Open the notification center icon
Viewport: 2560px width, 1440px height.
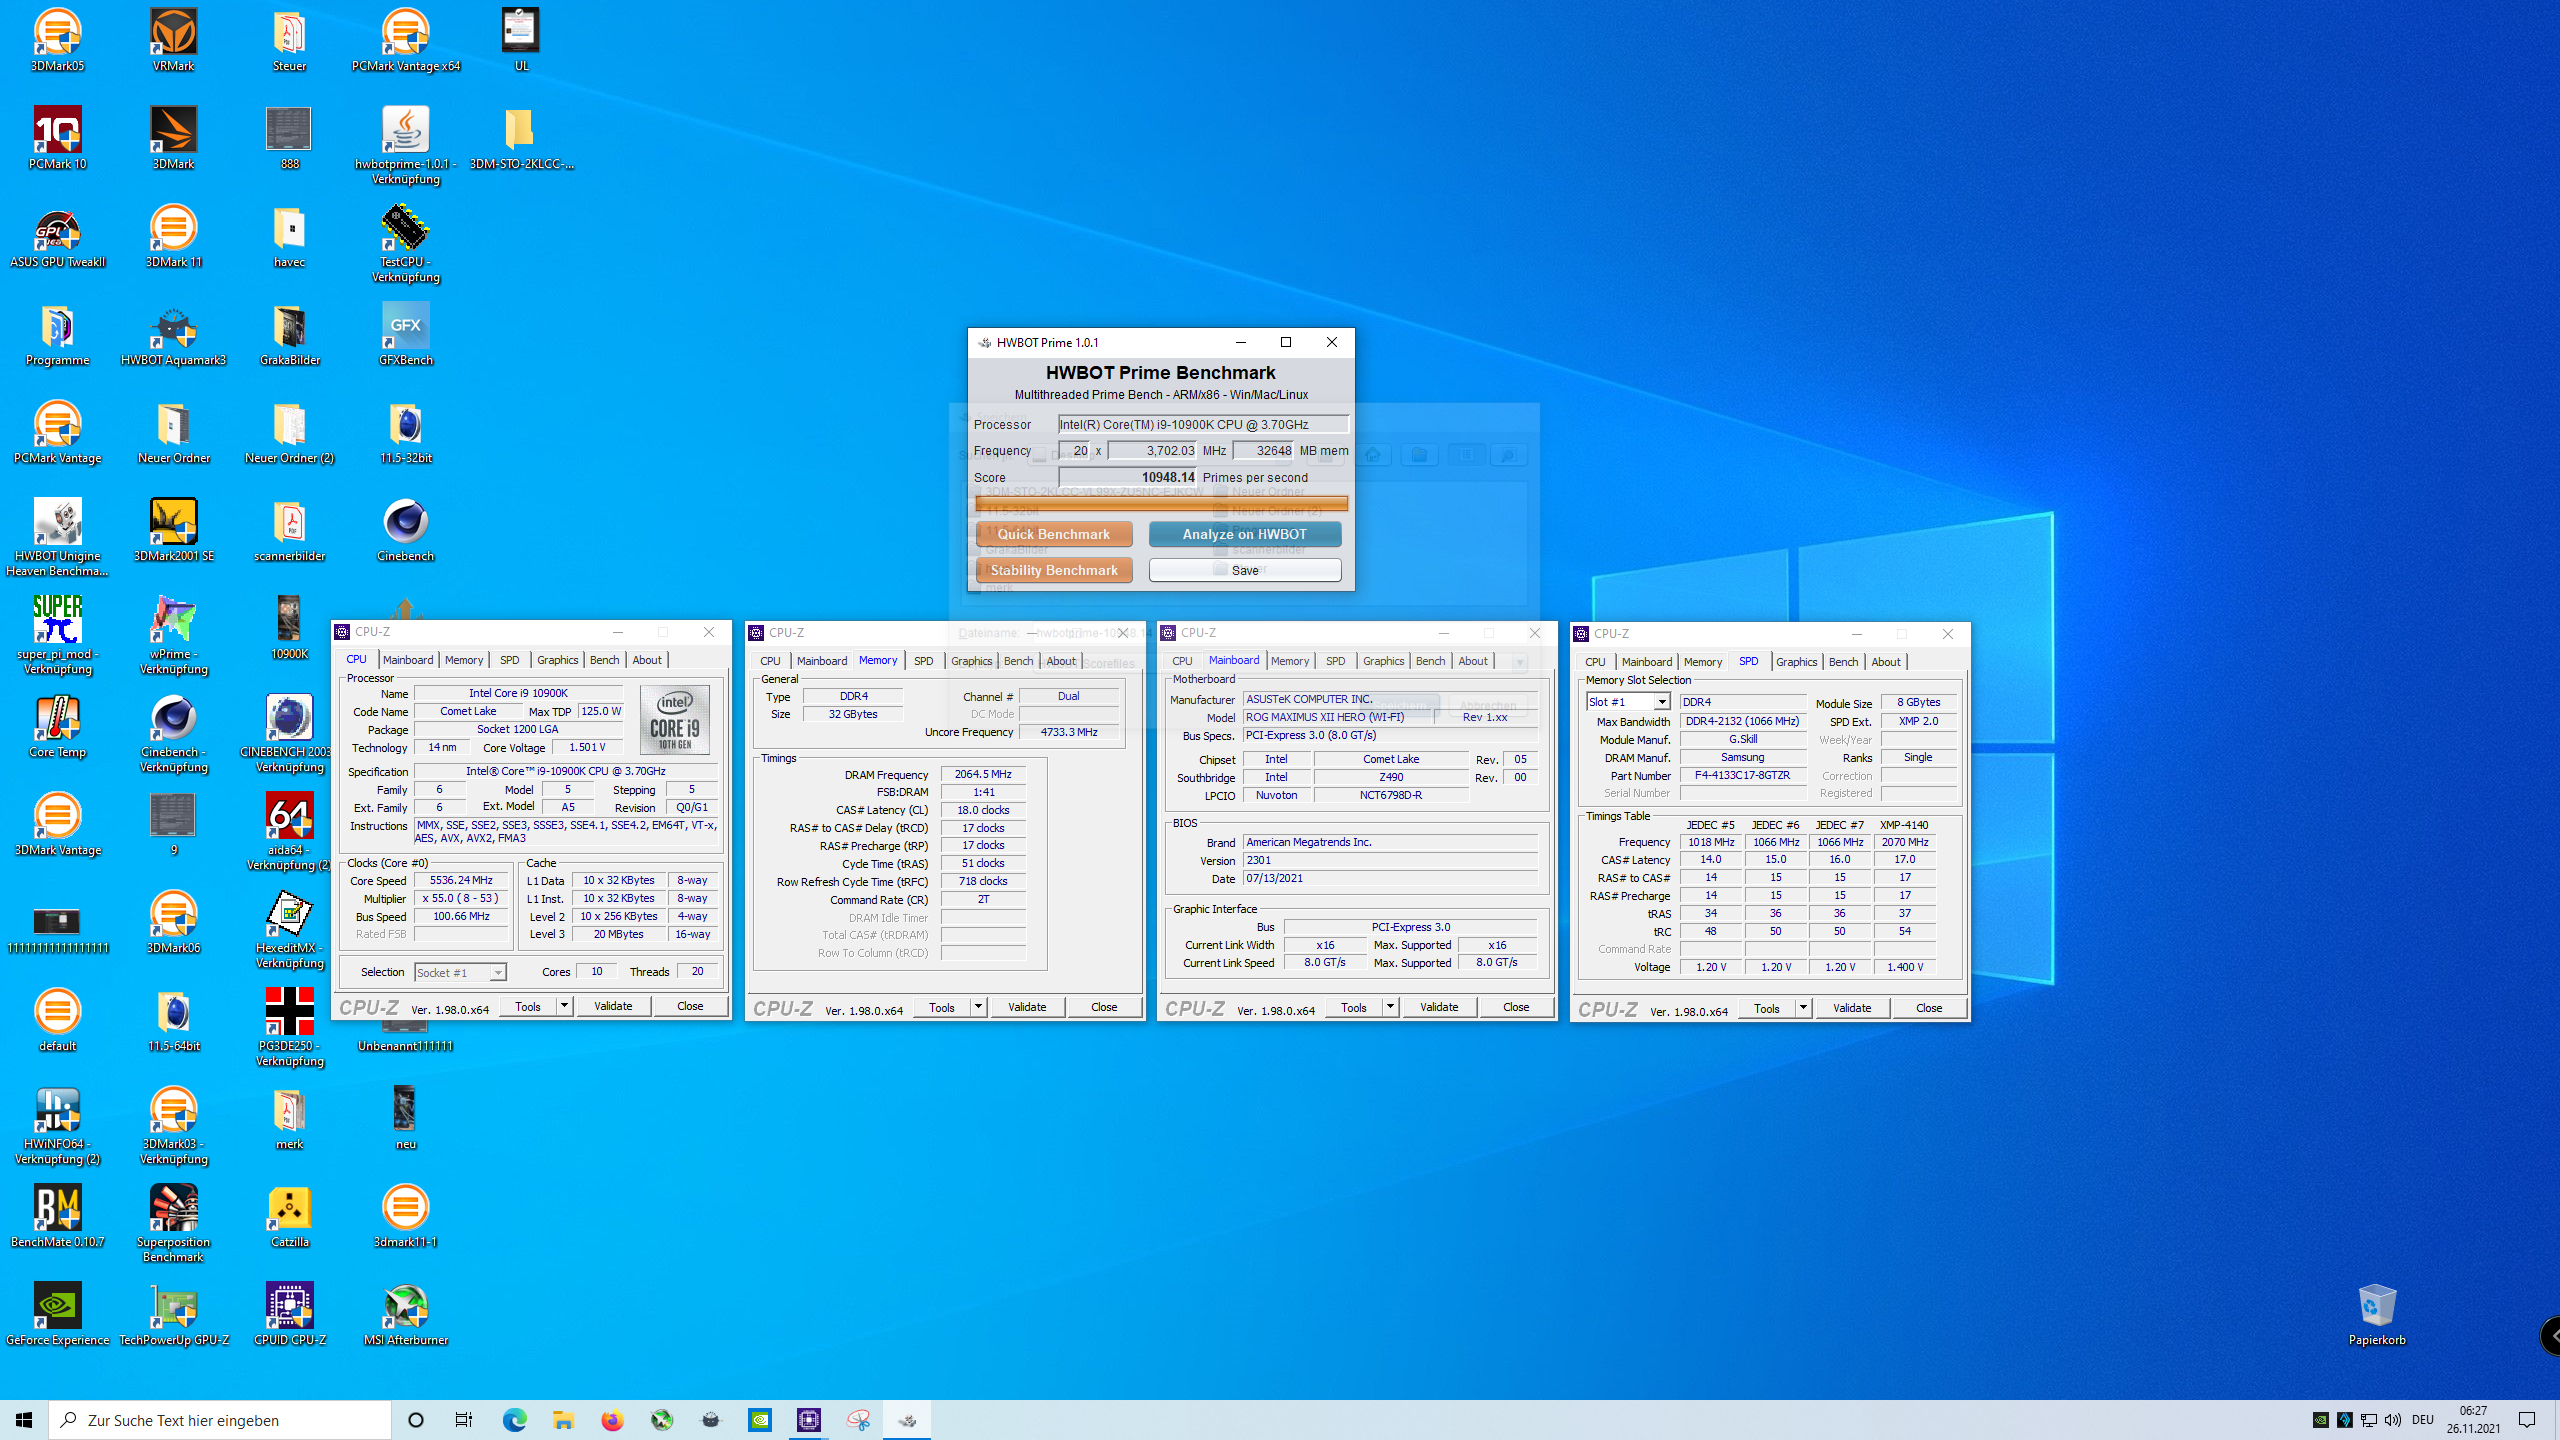pos(2527,1420)
